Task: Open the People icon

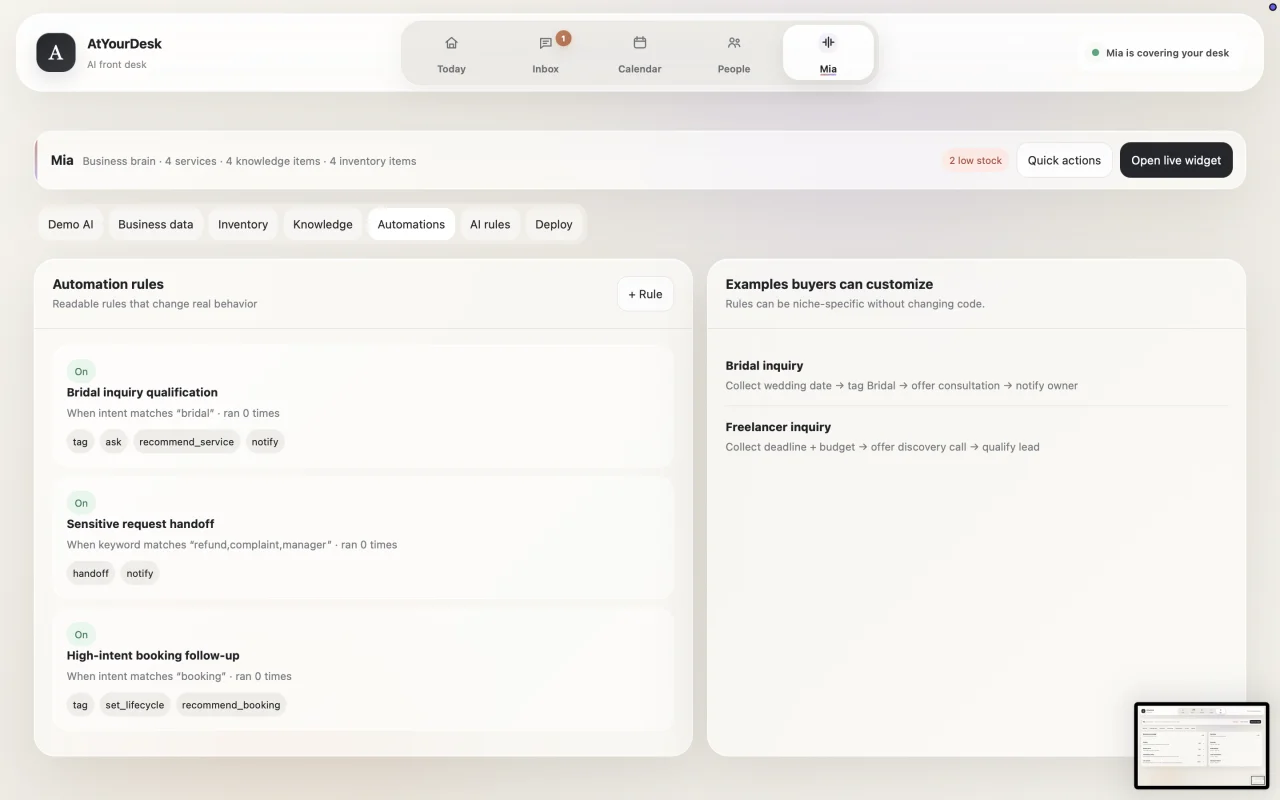Action: coord(734,43)
